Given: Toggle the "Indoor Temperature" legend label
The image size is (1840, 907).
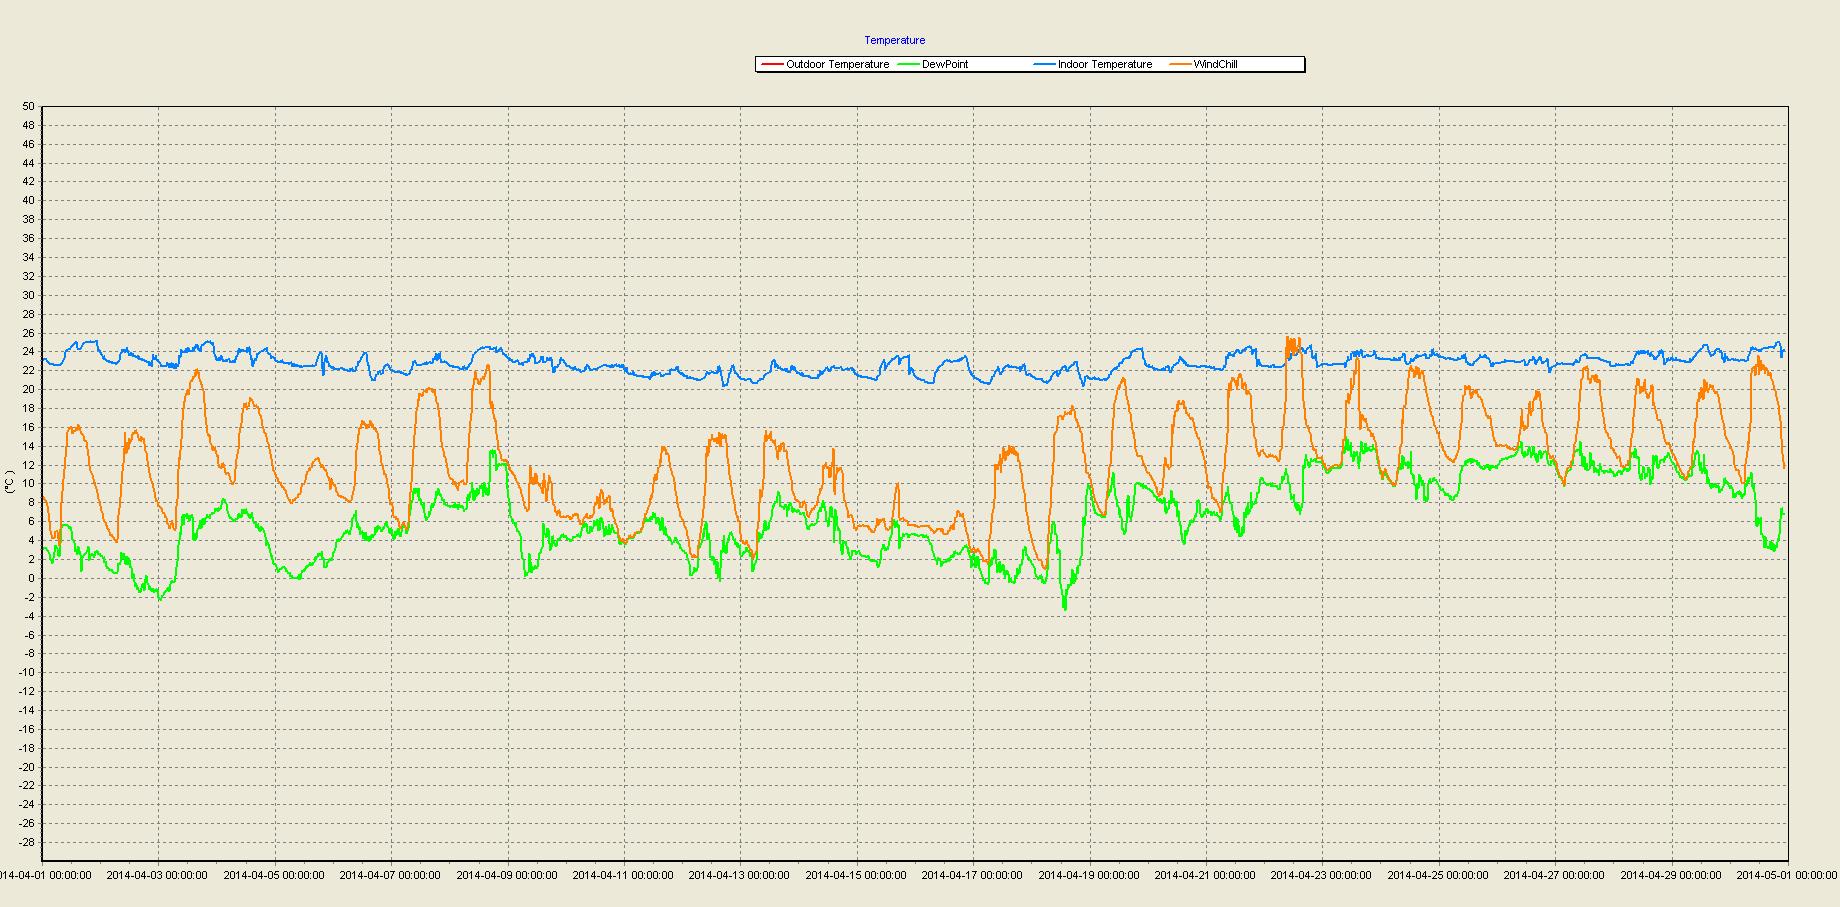Looking at the screenshot, I should pos(1105,65).
